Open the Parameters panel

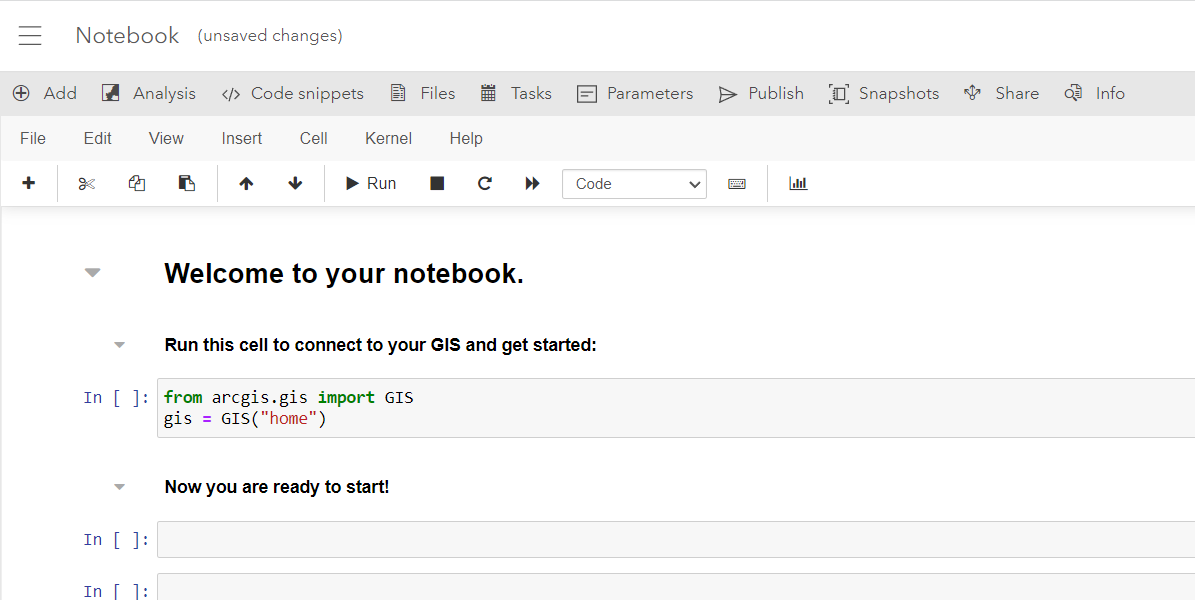click(x=635, y=93)
